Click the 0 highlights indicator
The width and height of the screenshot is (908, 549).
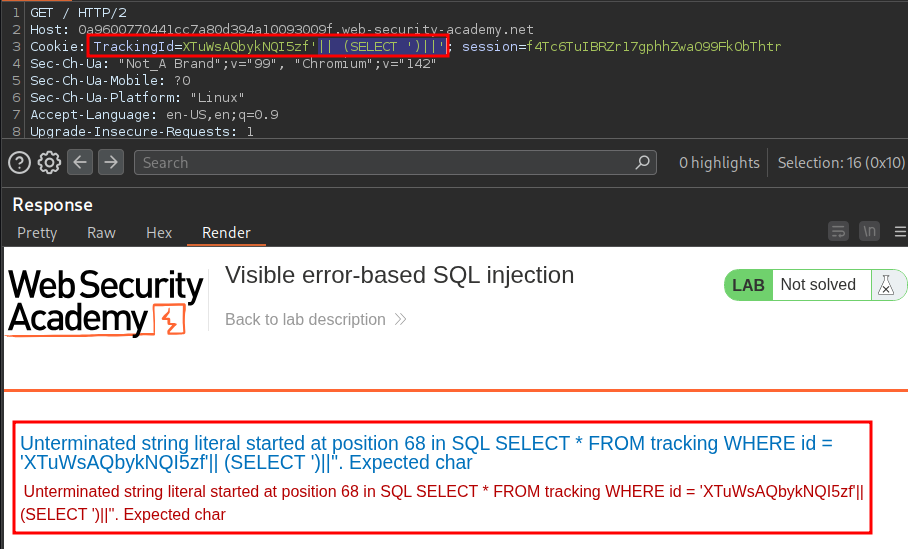click(719, 162)
